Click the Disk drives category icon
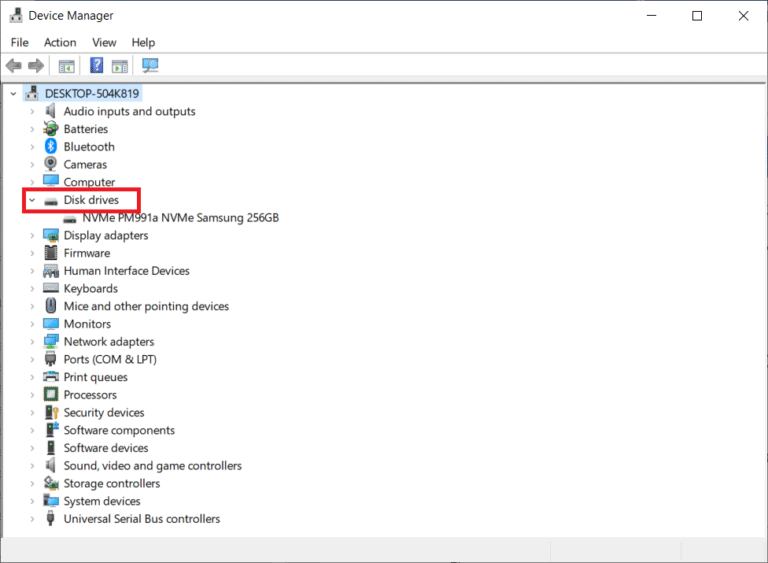Screen dimensions: 768x563 coord(50,201)
